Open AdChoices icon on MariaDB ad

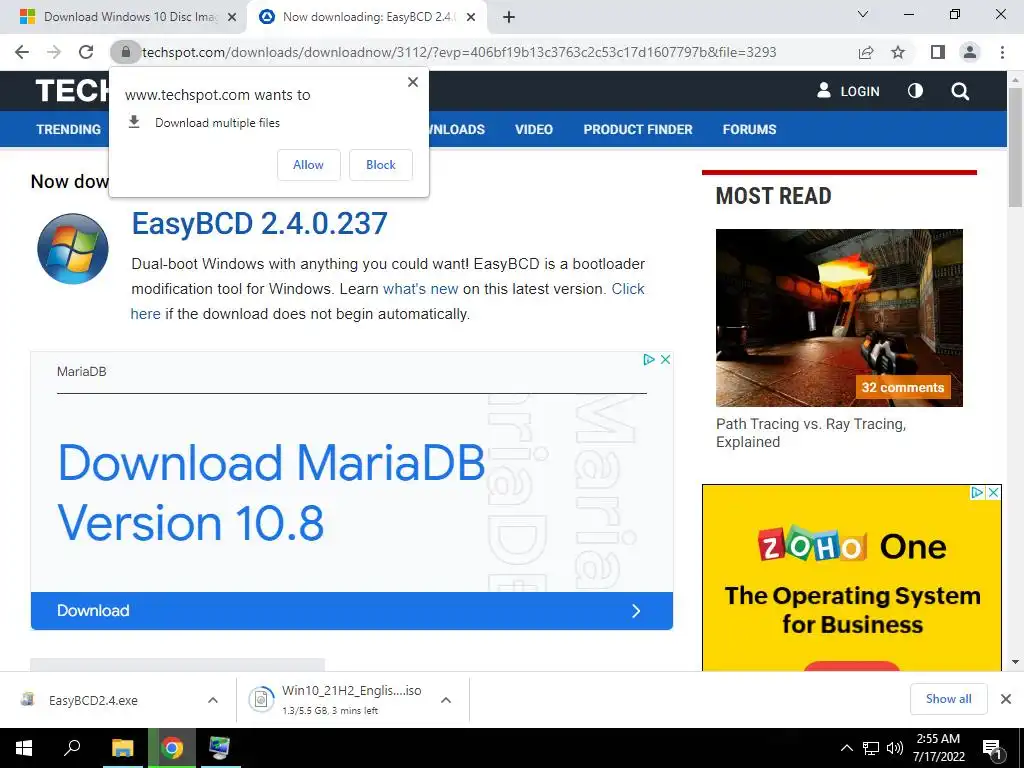click(x=648, y=359)
